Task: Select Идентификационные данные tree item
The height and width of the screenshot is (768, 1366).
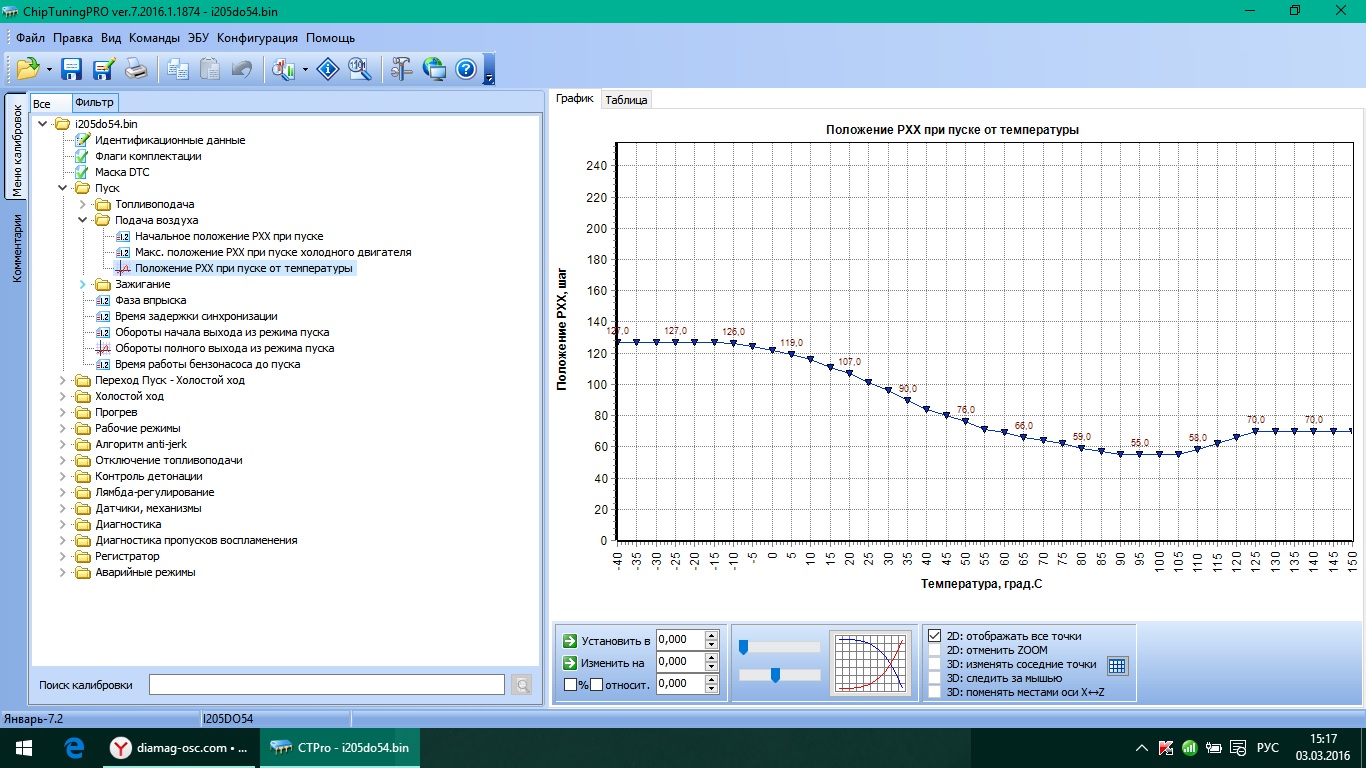Action: [x=170, y=140]
